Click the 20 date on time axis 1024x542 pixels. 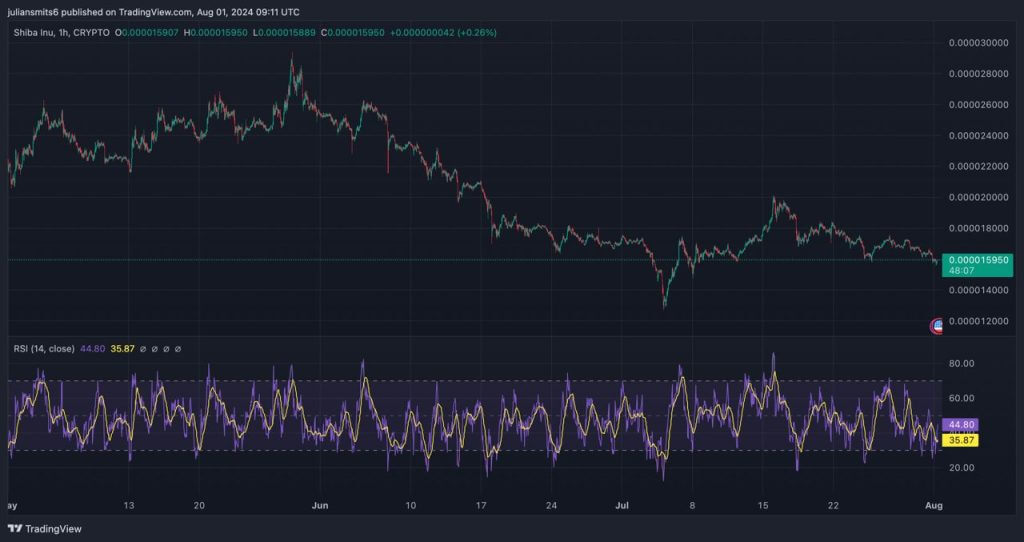click(x=199, y=505)
